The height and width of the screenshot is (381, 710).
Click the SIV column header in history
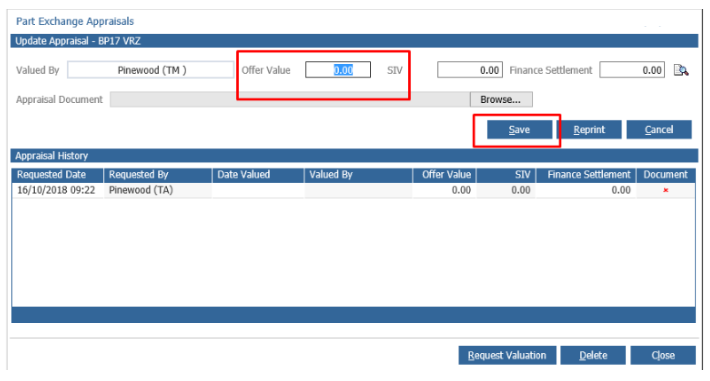click(x=506, y=175)
